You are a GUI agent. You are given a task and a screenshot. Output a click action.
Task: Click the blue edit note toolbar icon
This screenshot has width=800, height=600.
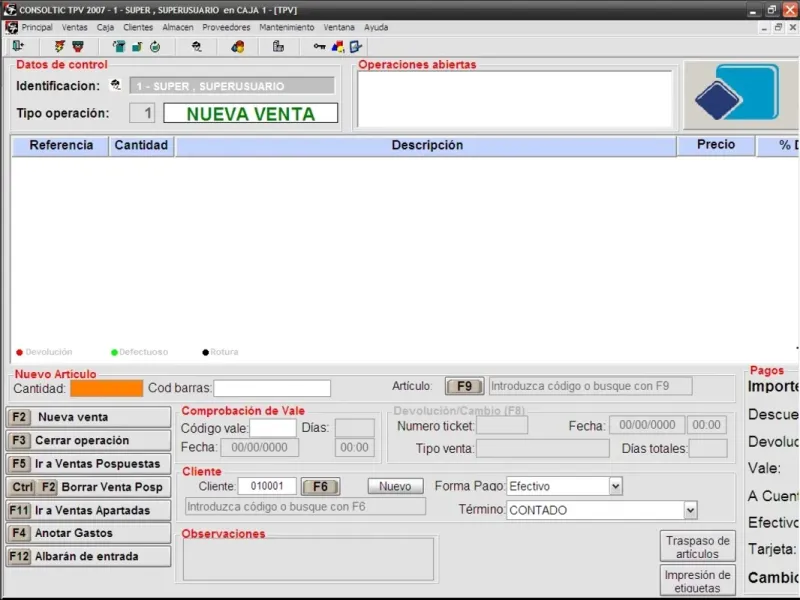tap(356, 47)
